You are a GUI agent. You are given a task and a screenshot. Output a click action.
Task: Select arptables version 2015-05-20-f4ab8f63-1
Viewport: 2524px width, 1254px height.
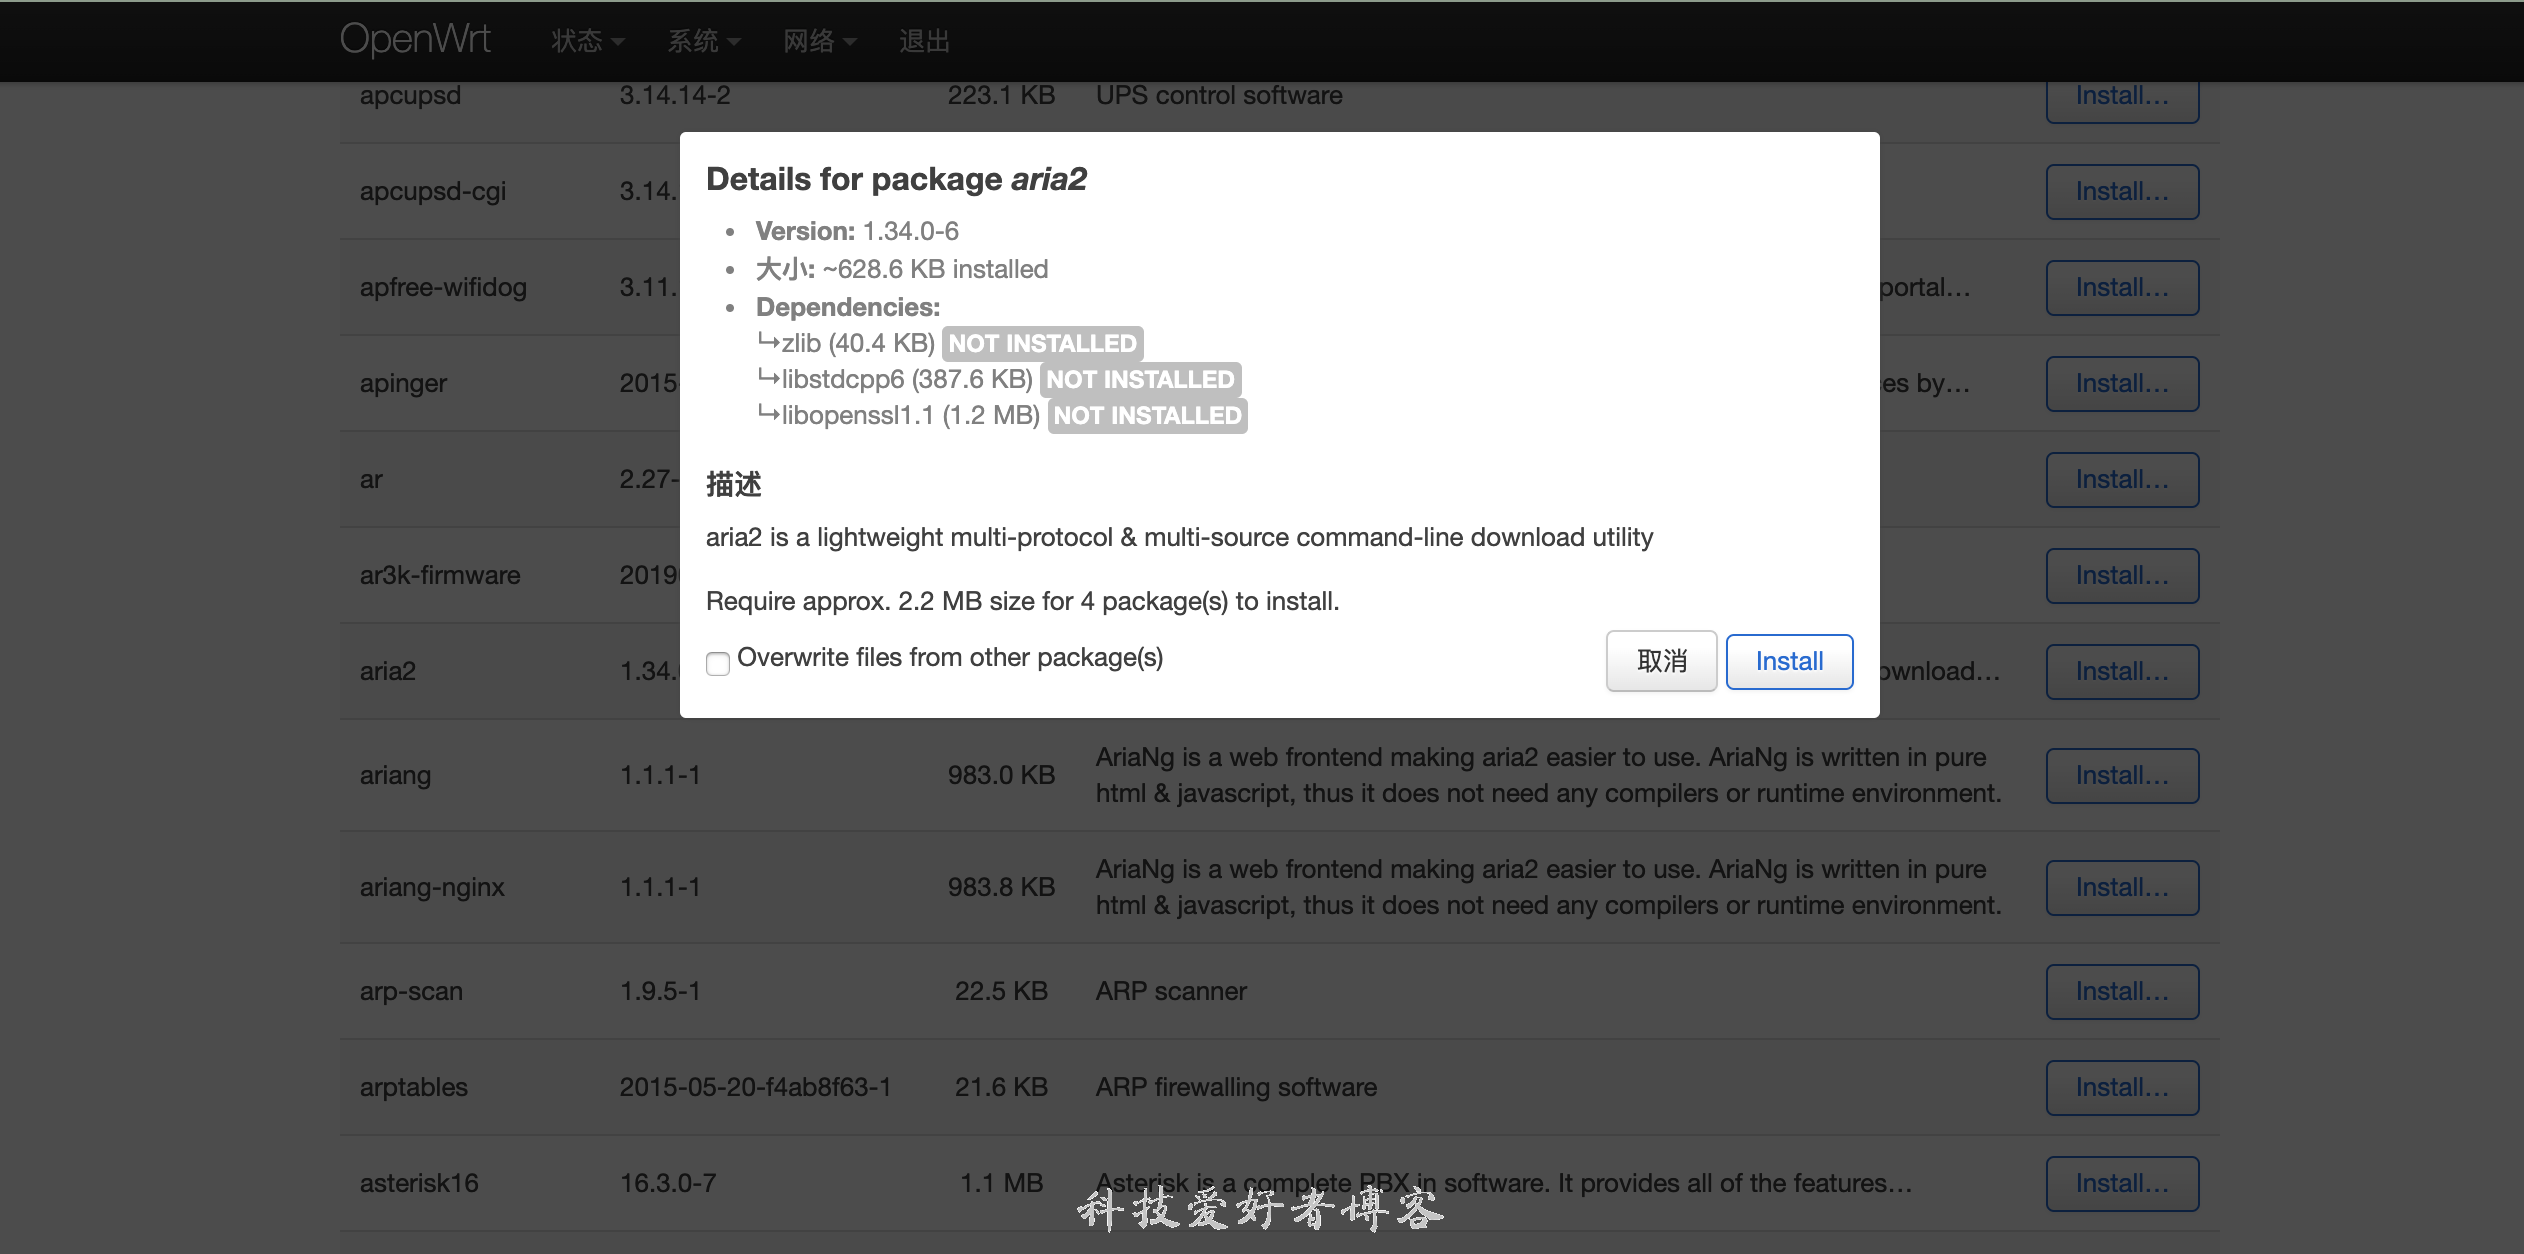[x=755, y=1087]
